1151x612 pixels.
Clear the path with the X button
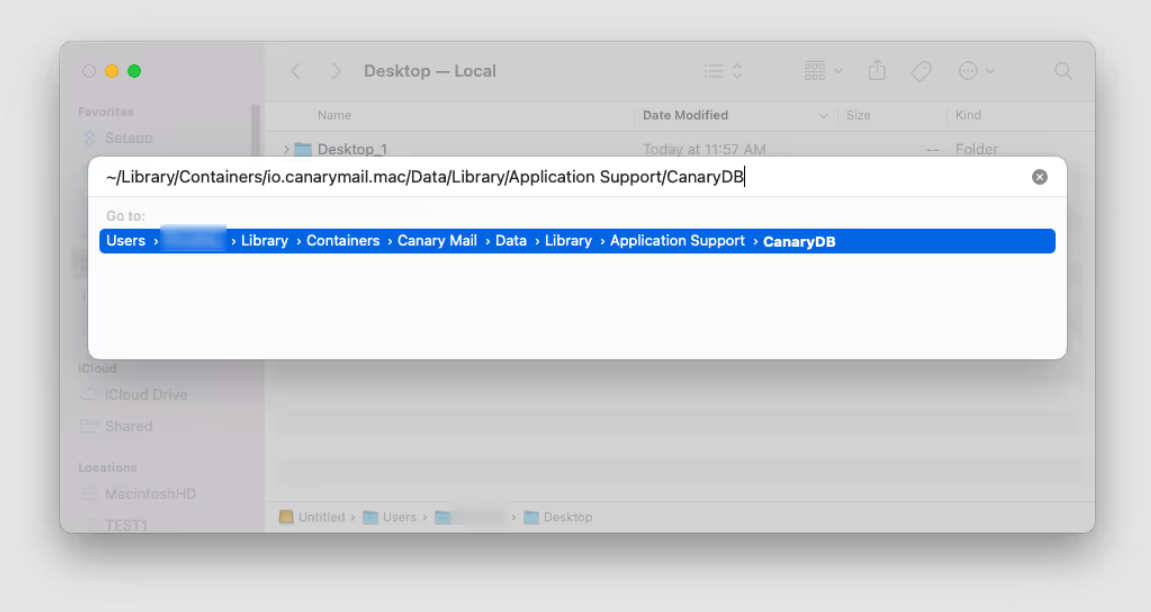point(1039,176)
